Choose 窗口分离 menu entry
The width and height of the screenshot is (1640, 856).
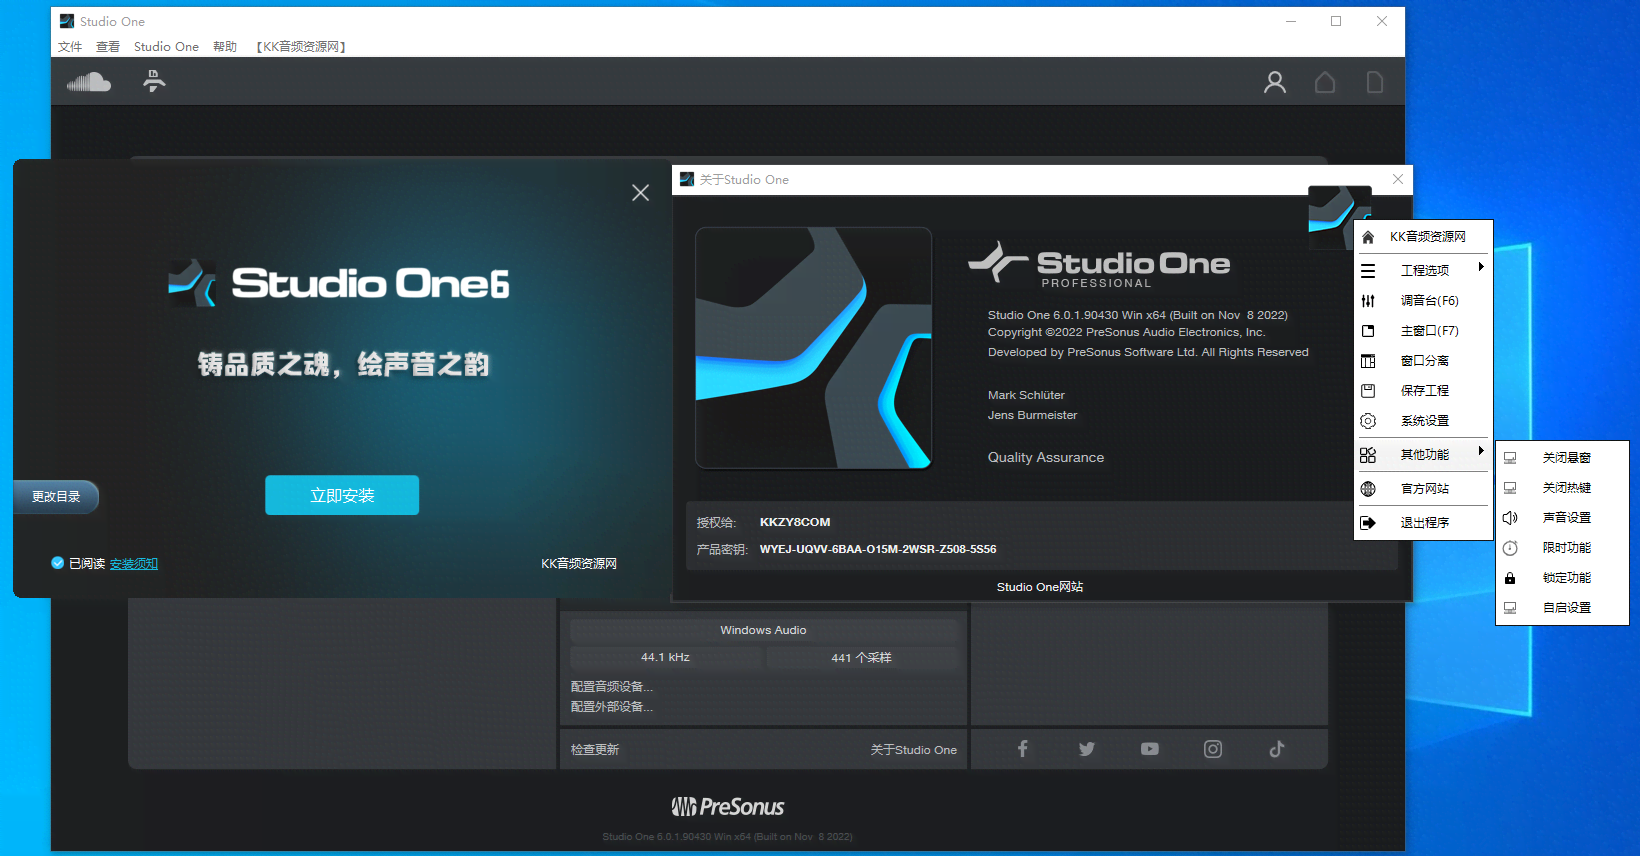tap(1423, 361)
